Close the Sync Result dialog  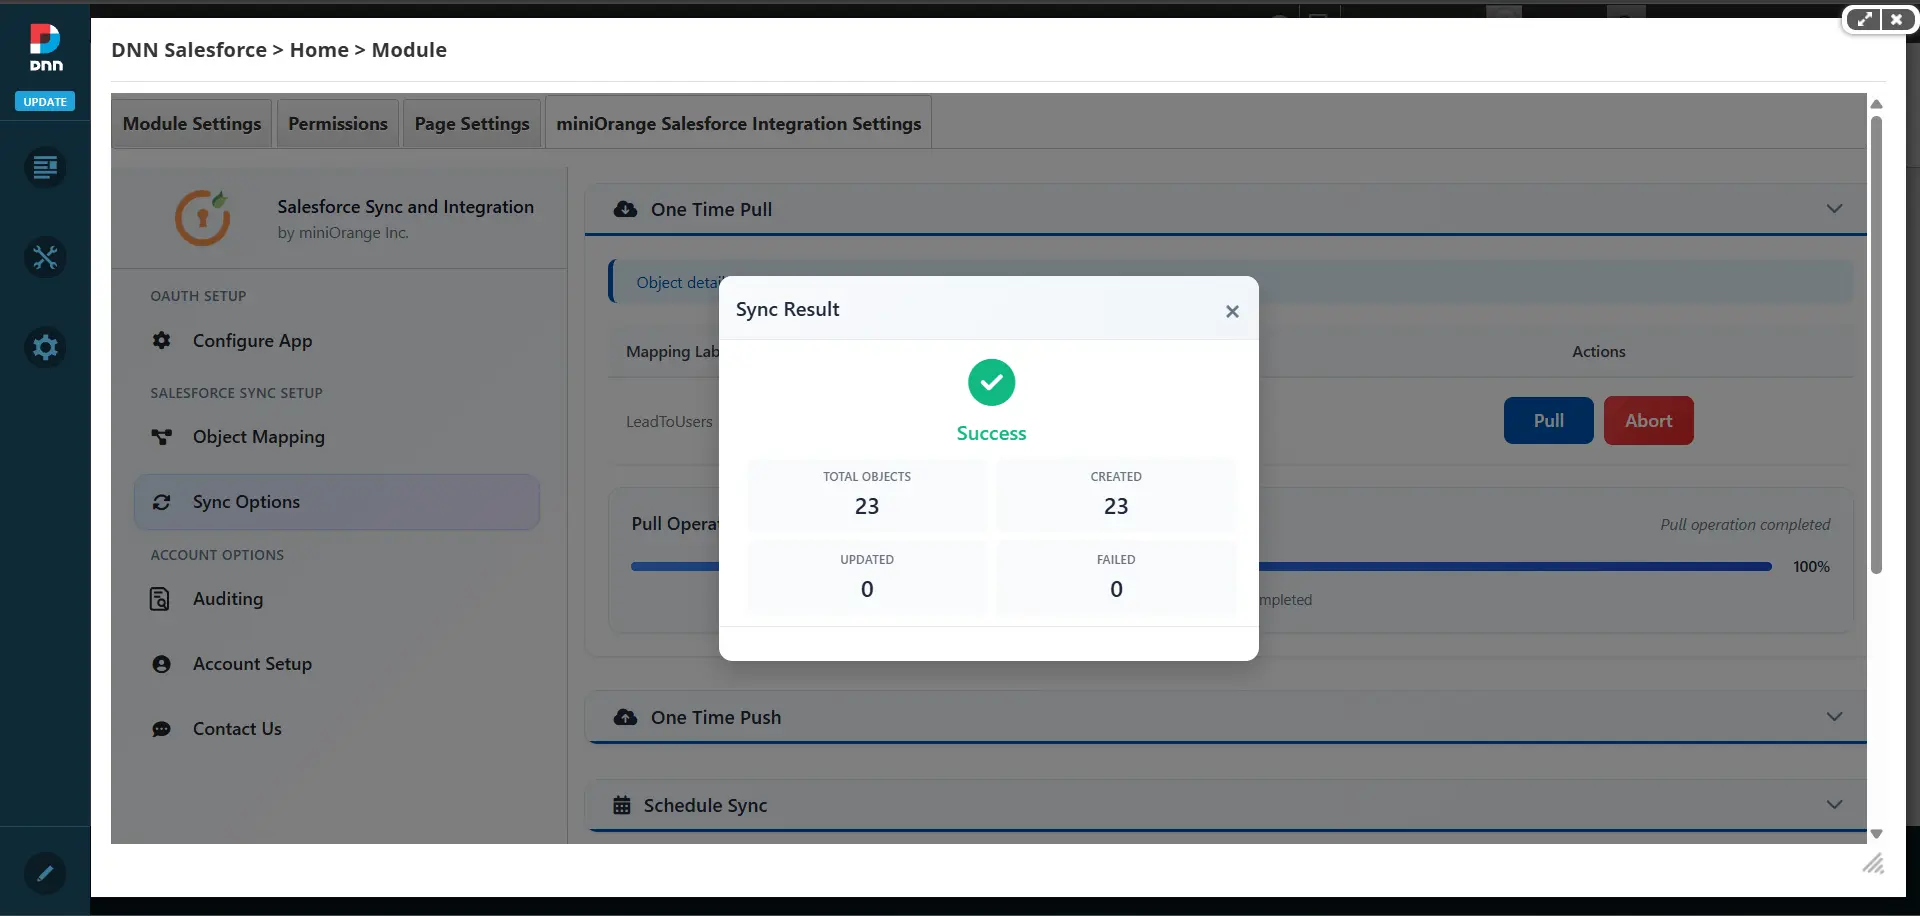(x=1232, y=311)
